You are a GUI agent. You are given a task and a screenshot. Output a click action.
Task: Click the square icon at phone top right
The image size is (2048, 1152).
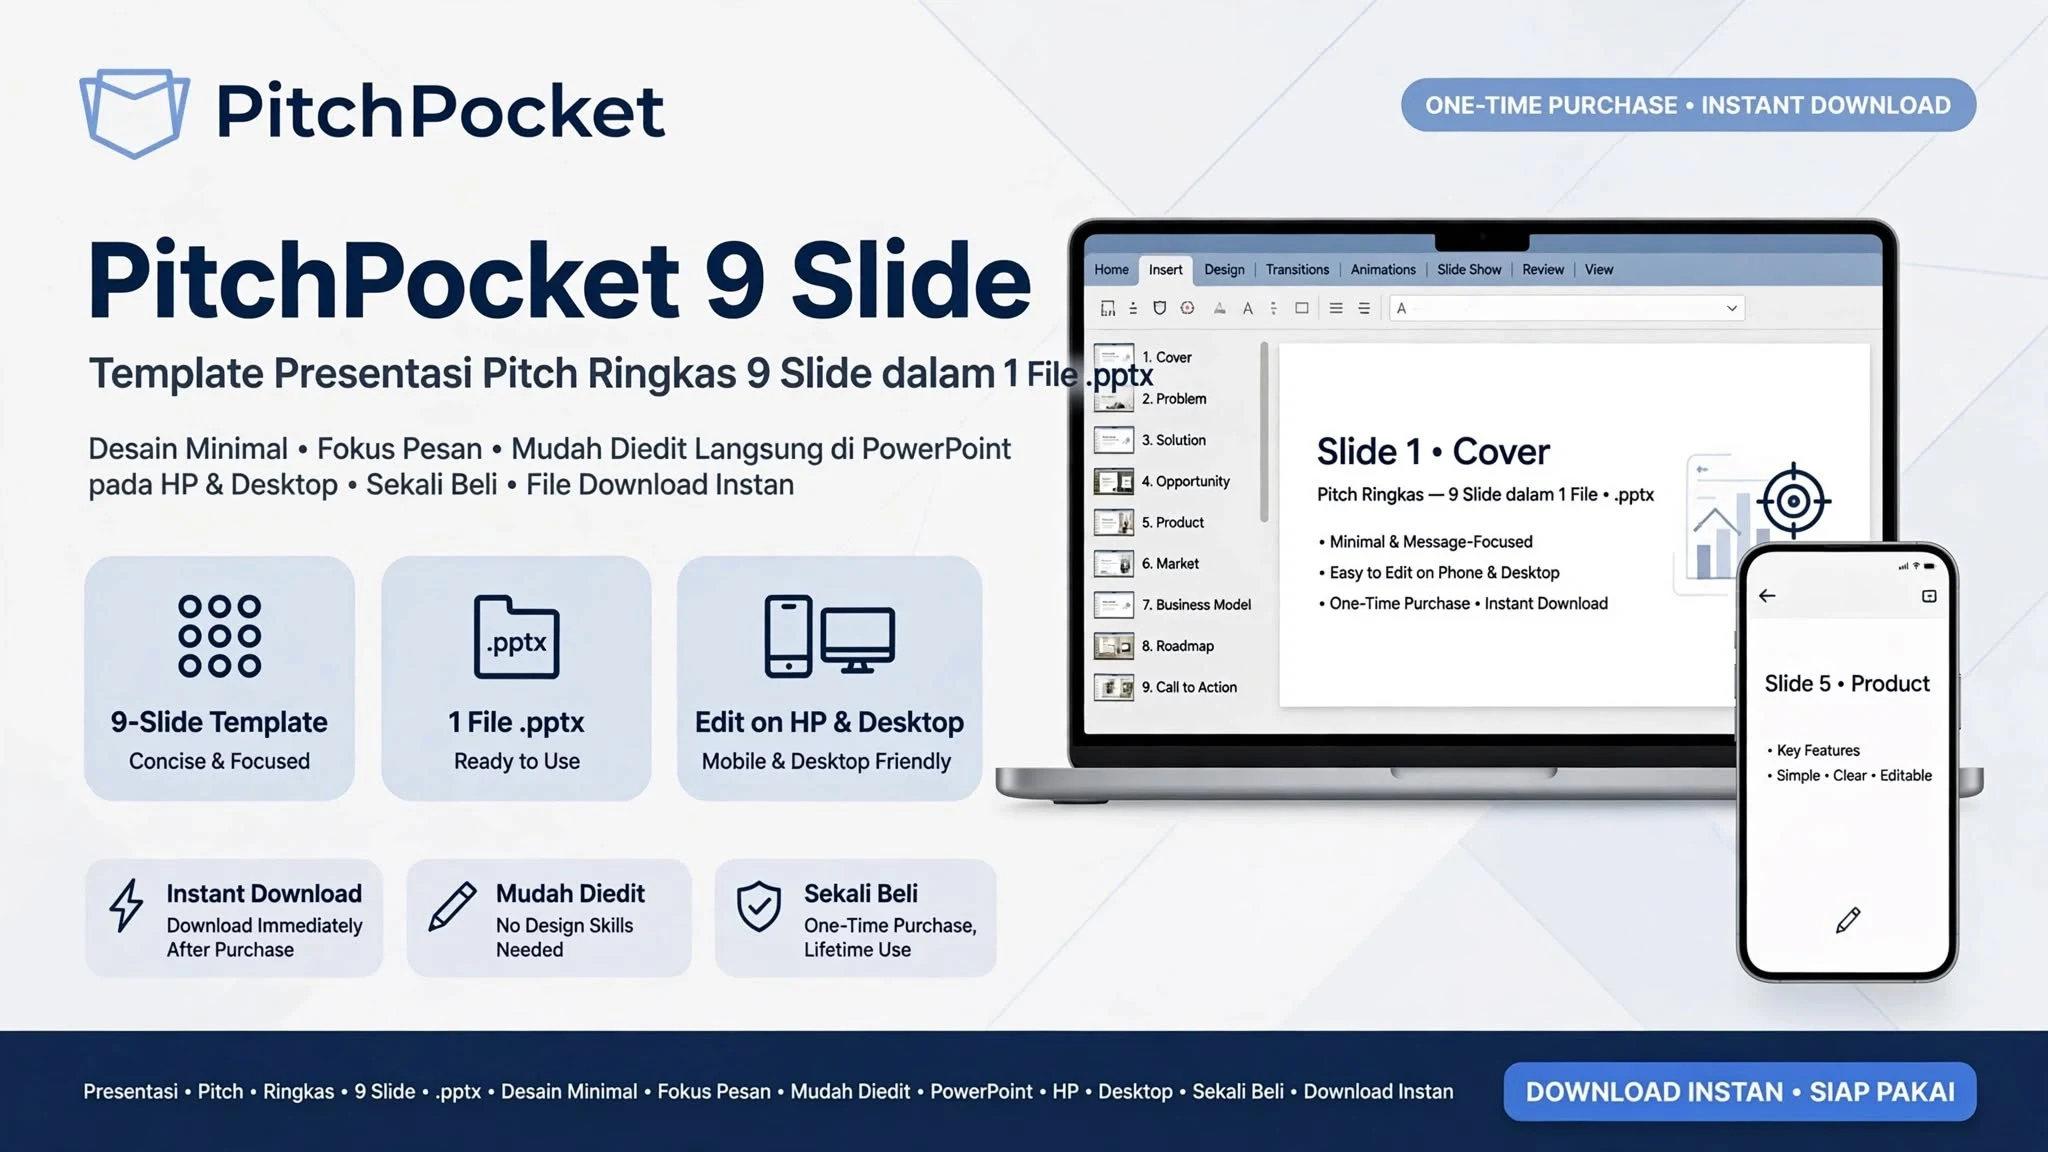tap(1929, 596)
